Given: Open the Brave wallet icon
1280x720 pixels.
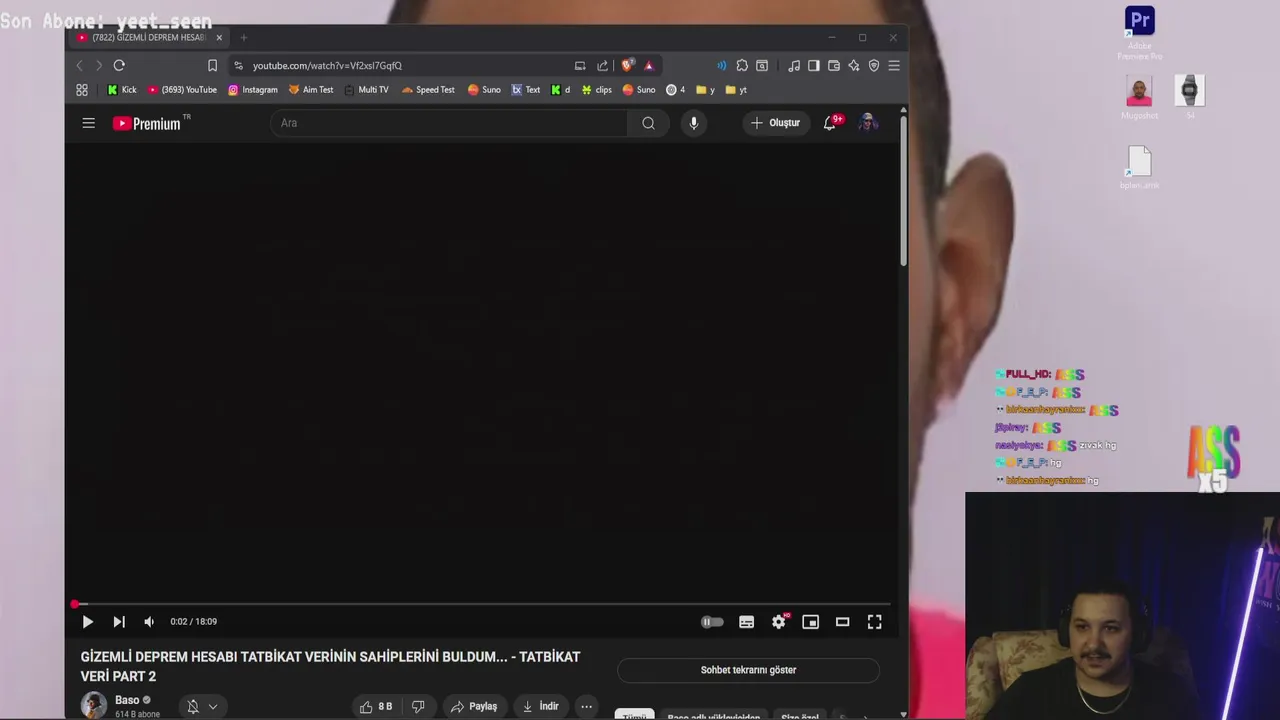Looking at the screenshot, I should [834, 66].
